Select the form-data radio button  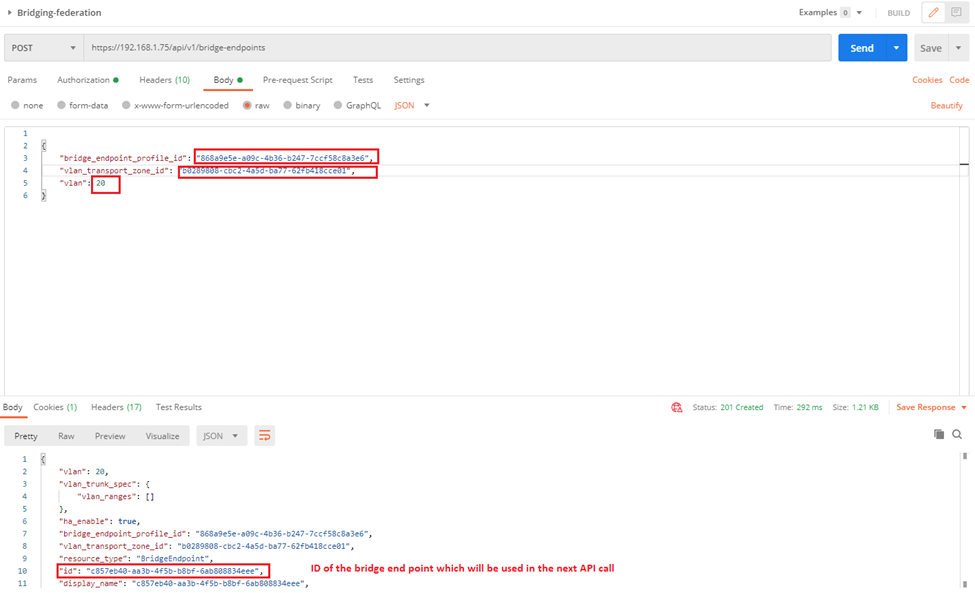(x=62, y=105)
